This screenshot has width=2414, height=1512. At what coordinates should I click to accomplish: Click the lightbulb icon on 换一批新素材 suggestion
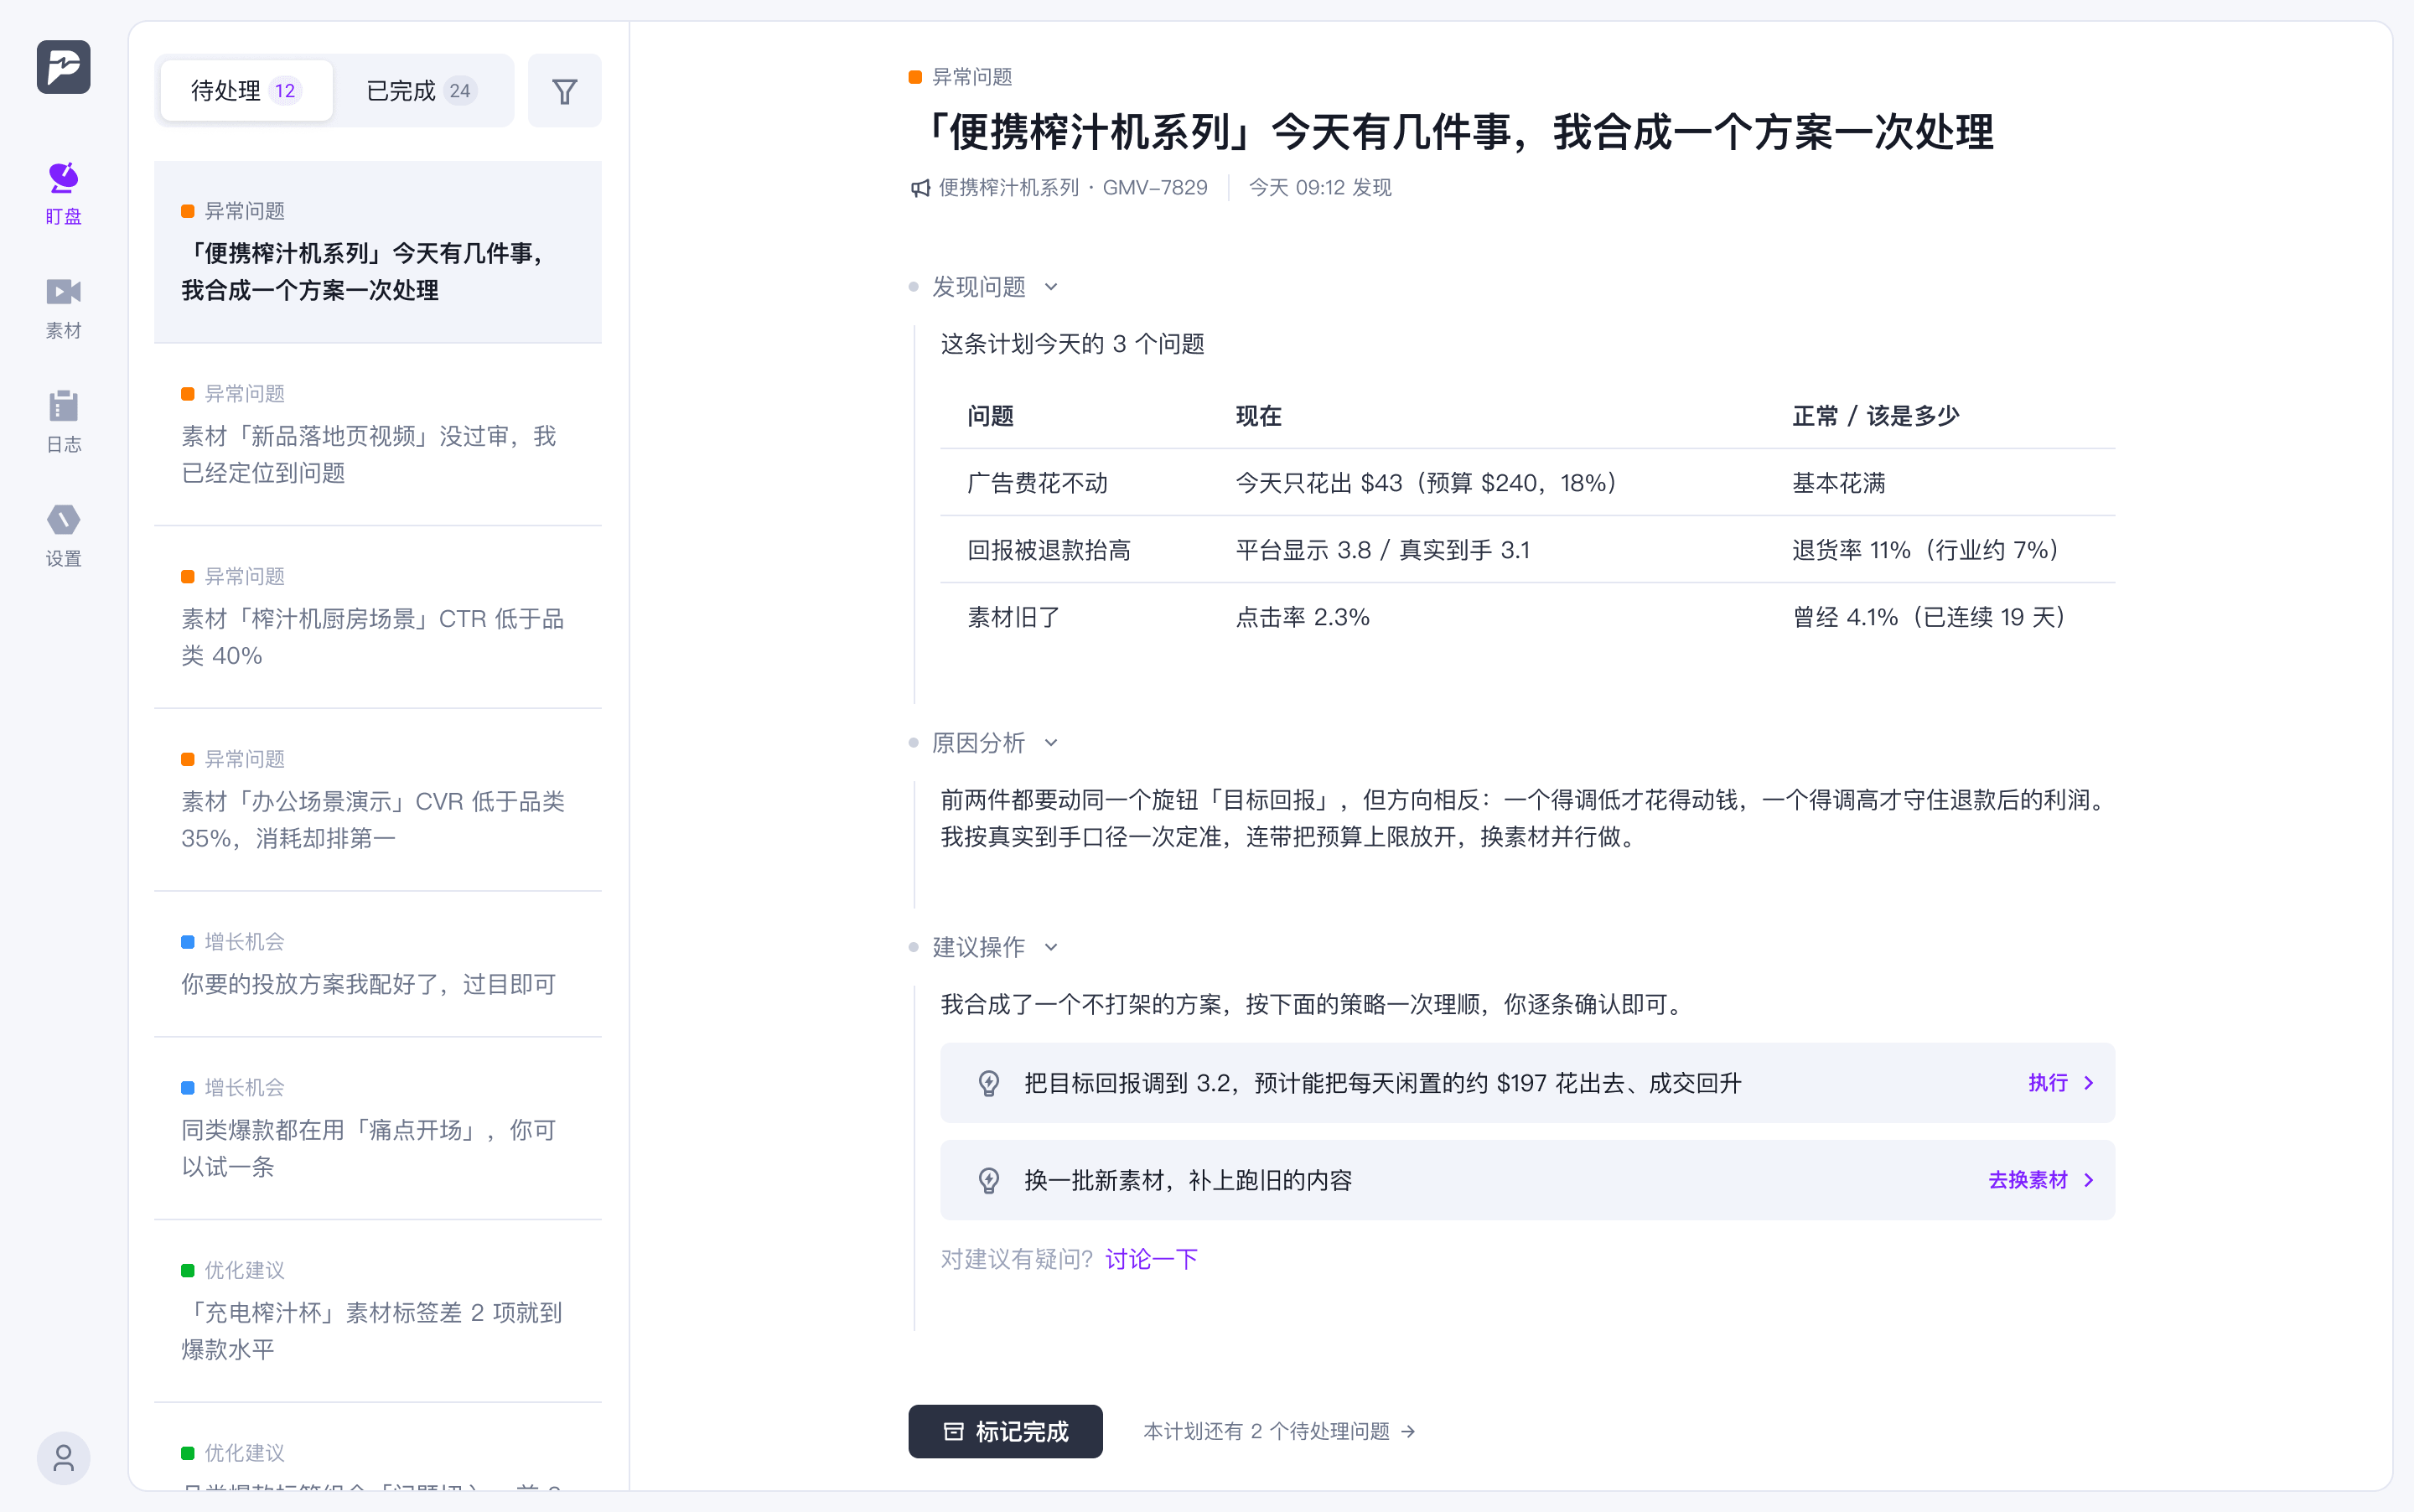click(x=988, y=1180)
